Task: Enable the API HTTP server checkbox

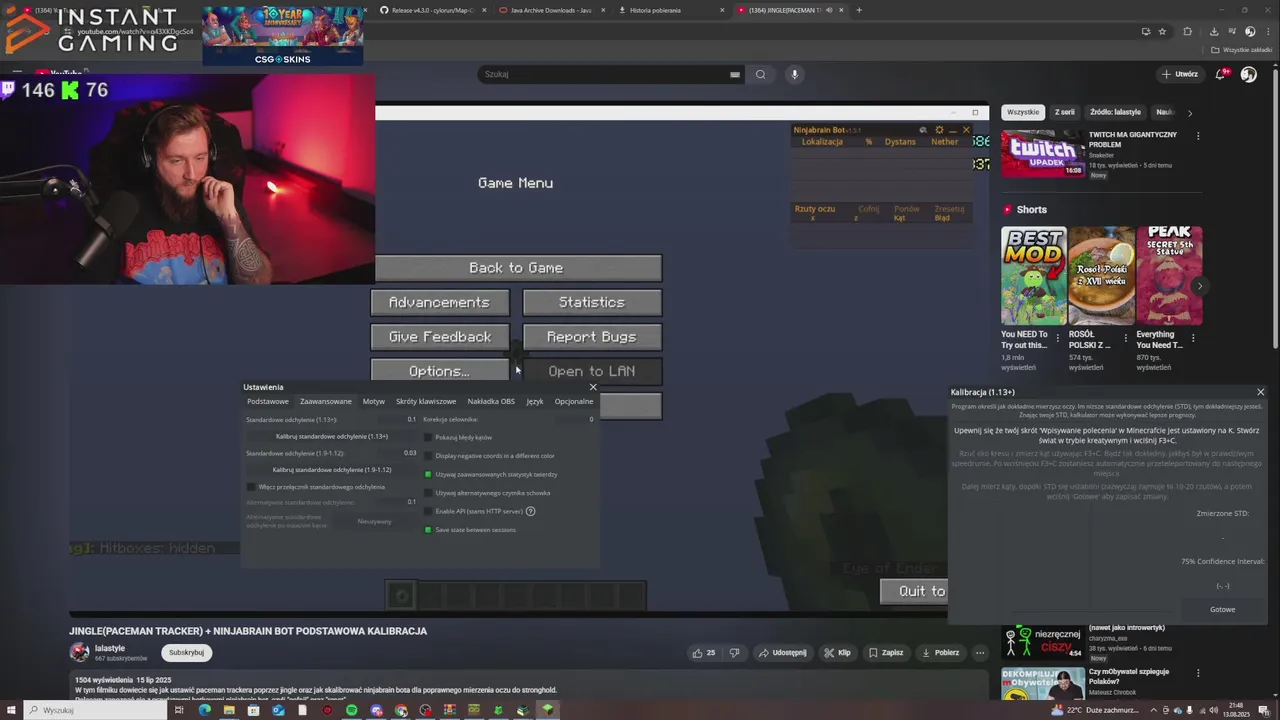Action: [428, 511]
